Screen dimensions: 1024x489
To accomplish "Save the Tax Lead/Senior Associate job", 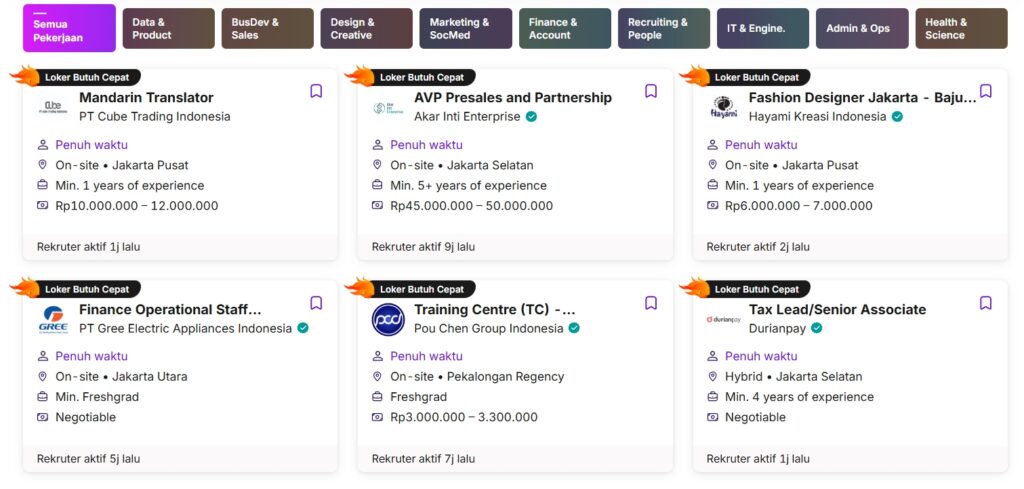I will pos(985,303).
